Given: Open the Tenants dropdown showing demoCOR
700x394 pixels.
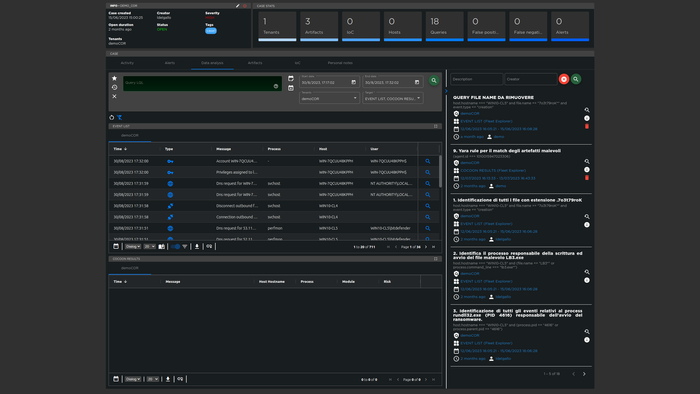Looking at the screenshot, I should point(329,98).
